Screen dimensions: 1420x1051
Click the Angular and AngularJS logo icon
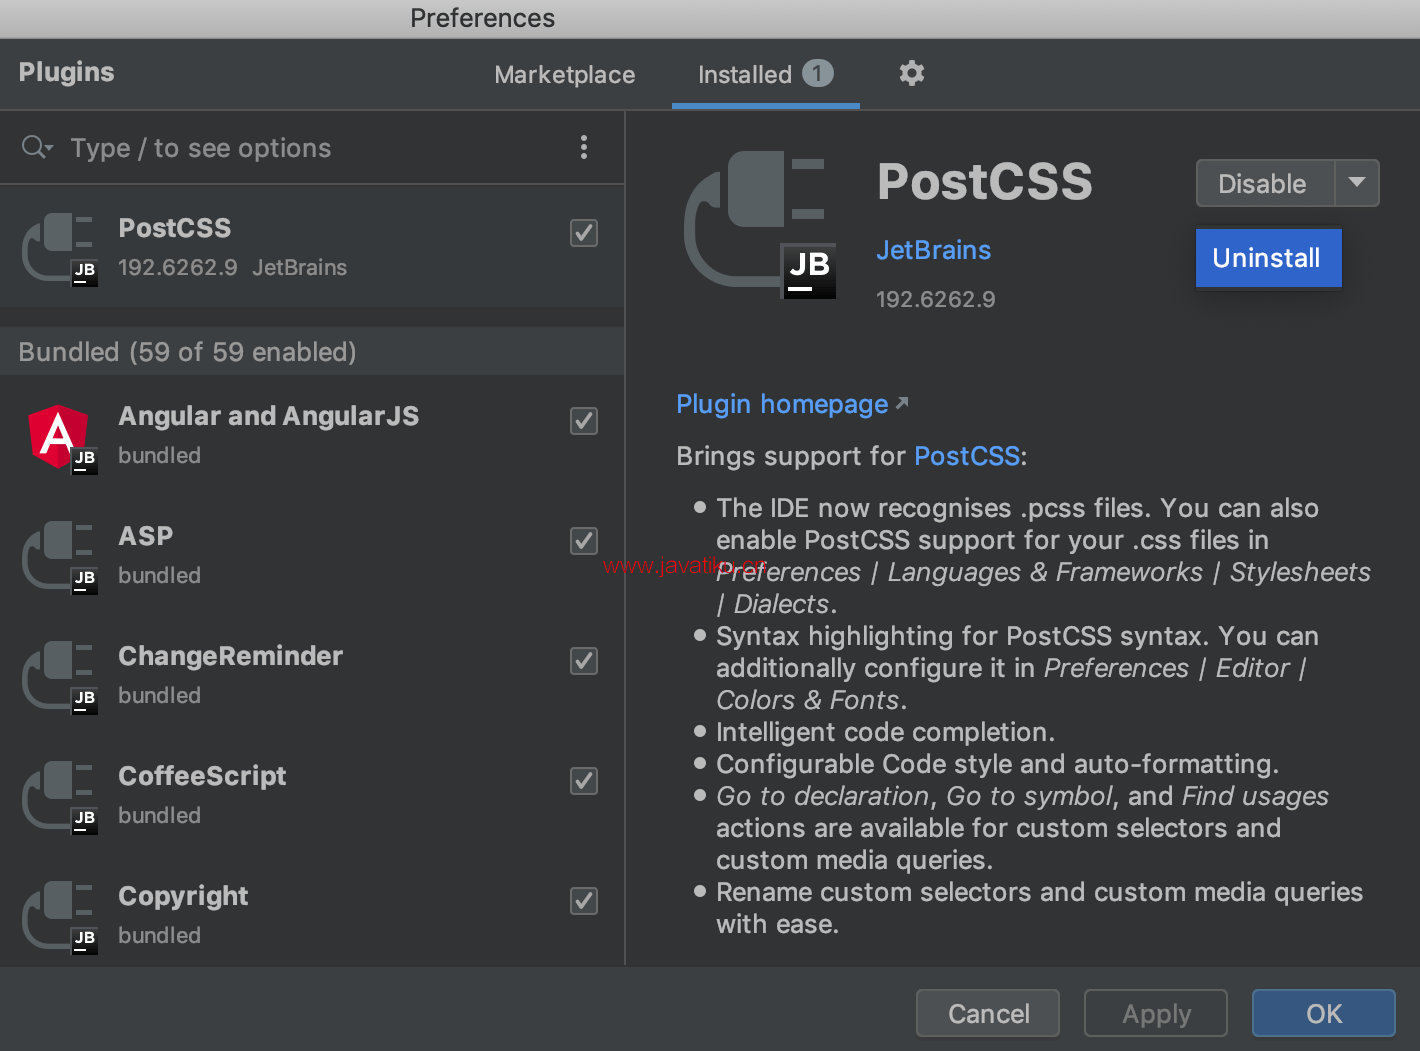coord(60,437)
